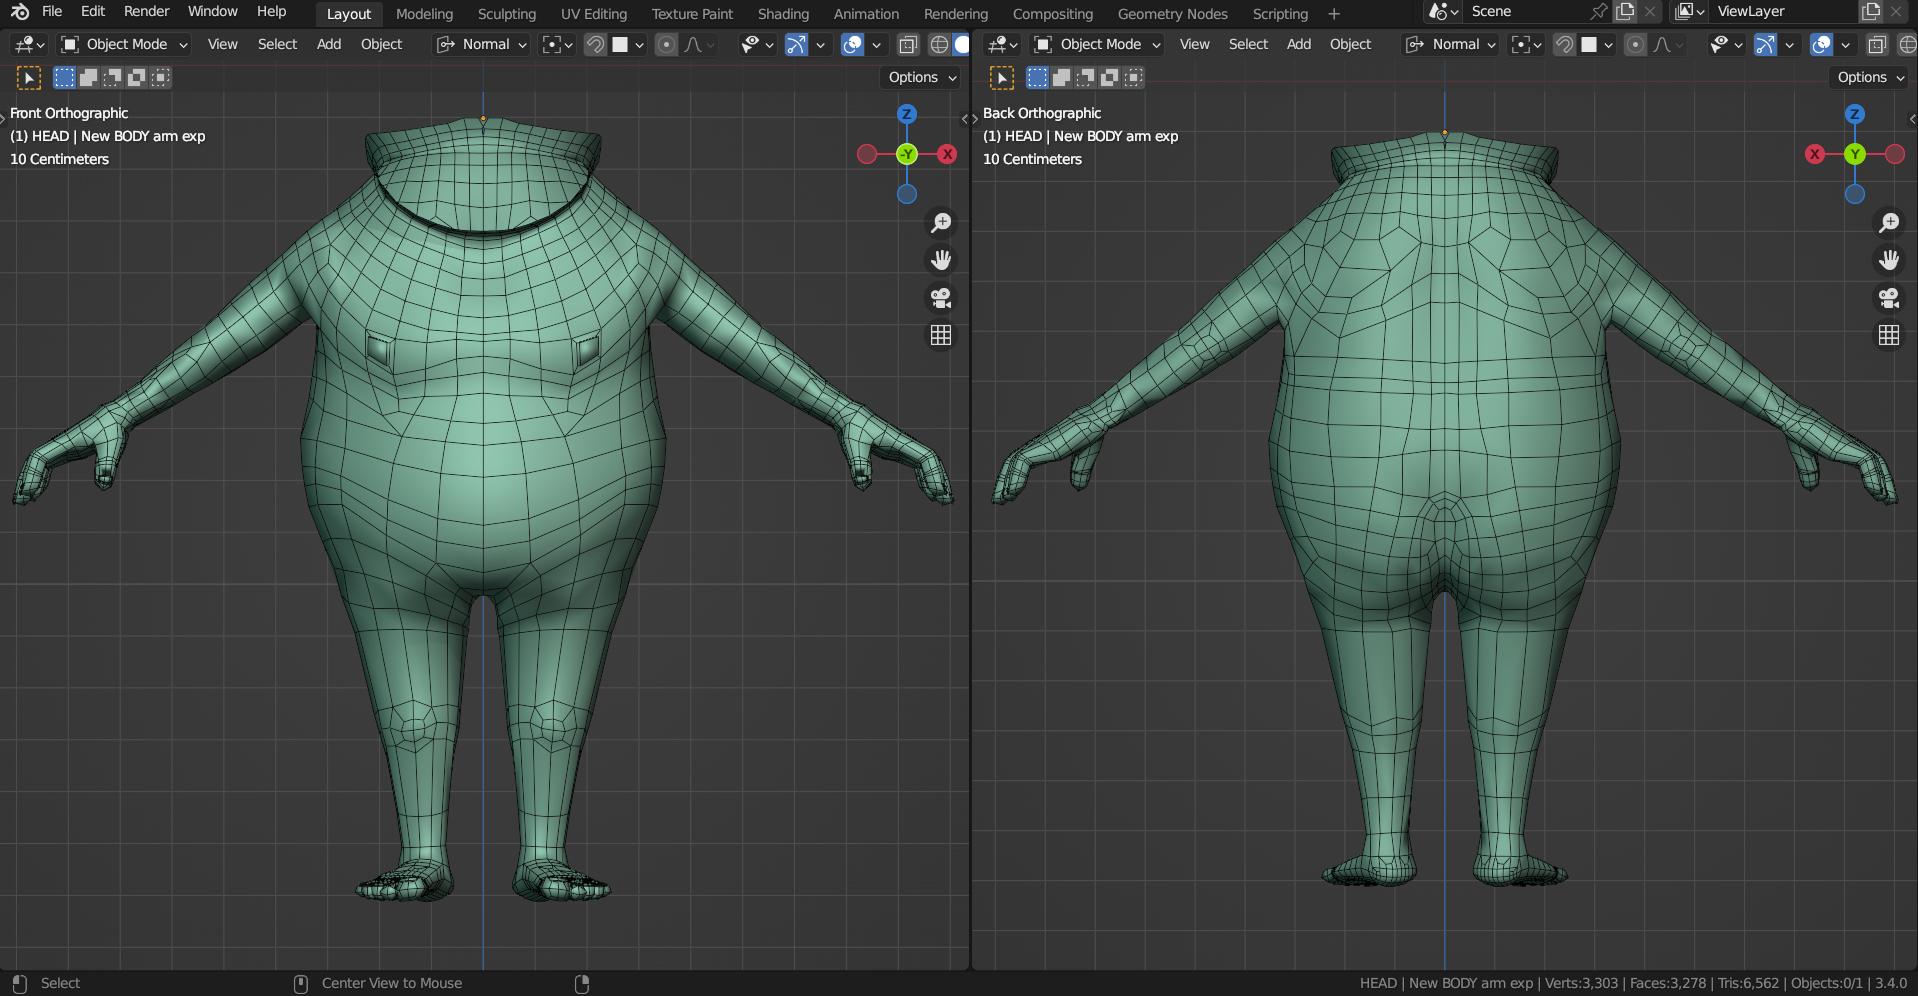This screenshot has width=1918, height=996.
Task: Set selection mode to Intersect in left viewport
Action: click(x=160, y=77)
